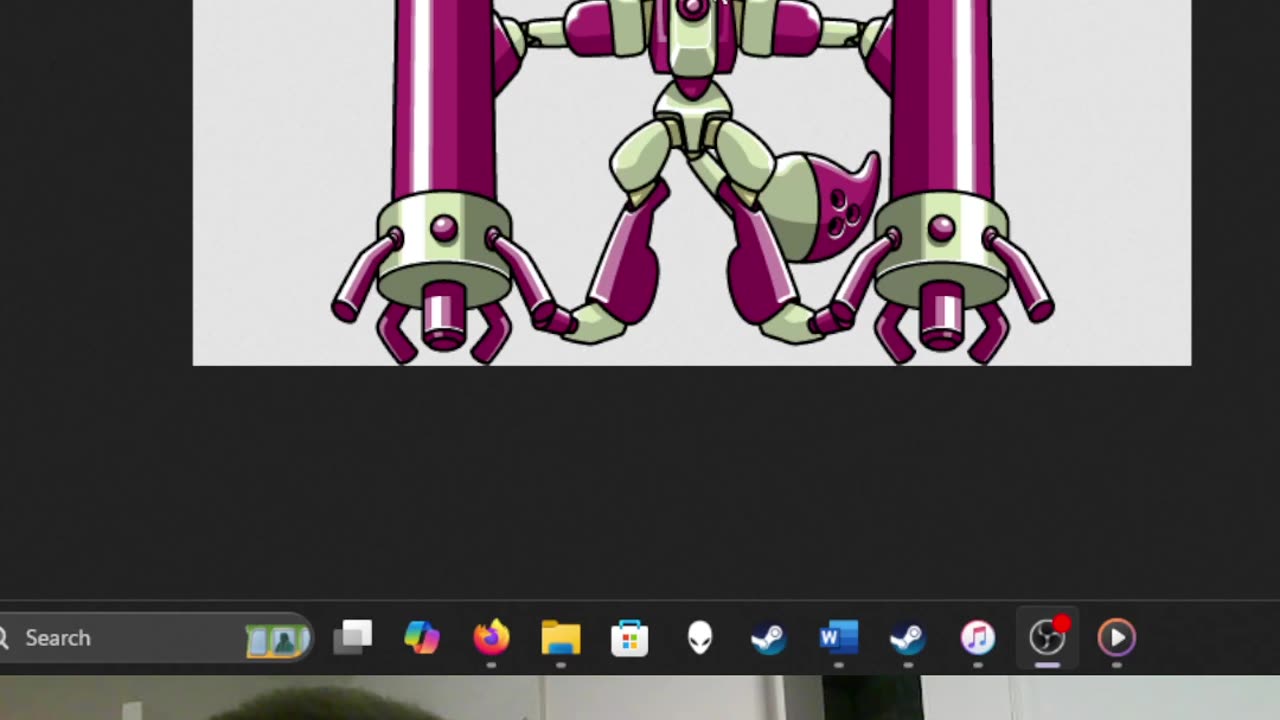Switch to OBS Studio recording icon

tap(1048, 636)
